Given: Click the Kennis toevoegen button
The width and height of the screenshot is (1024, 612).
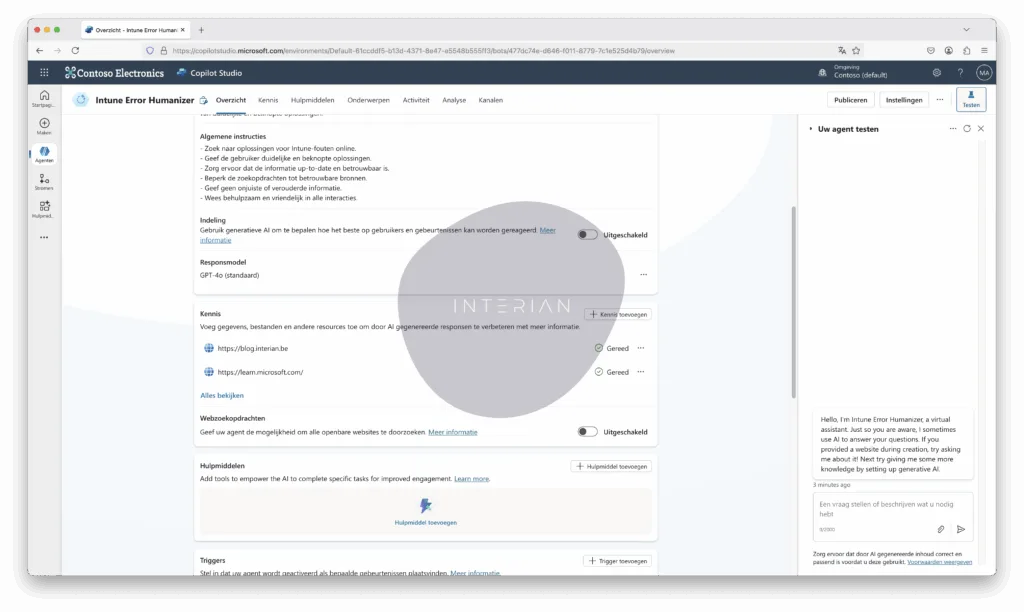Looking at the screenshot, I should click(x=618, y=314).
